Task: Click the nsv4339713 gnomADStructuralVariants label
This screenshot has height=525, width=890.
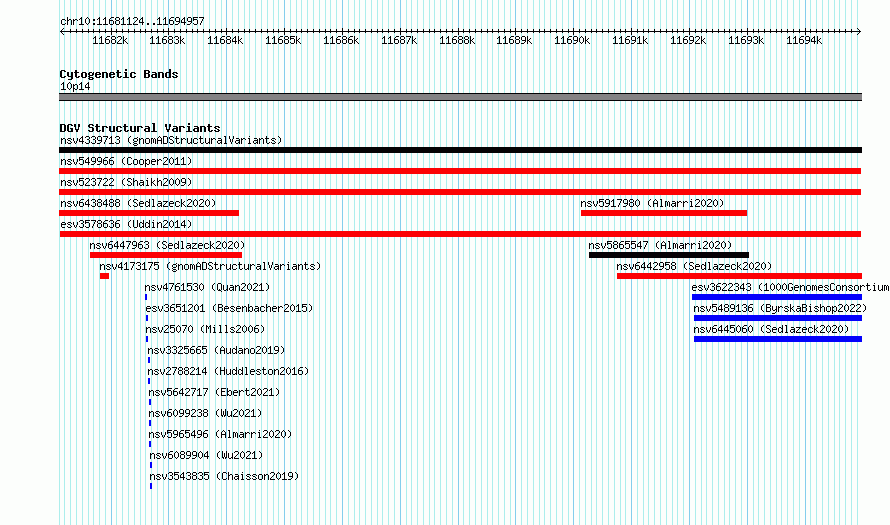Action: pos(171,140)
